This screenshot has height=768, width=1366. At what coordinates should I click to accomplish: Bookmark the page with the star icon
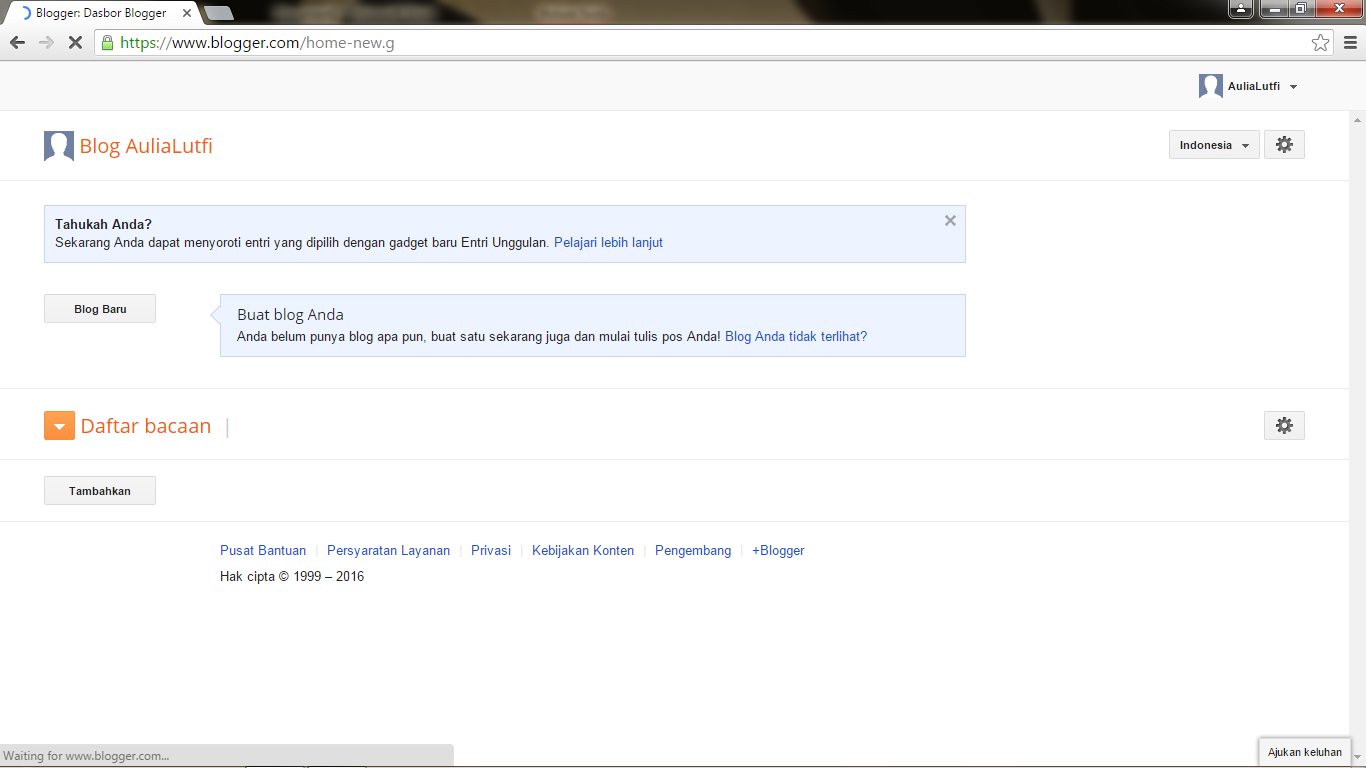1321,43
